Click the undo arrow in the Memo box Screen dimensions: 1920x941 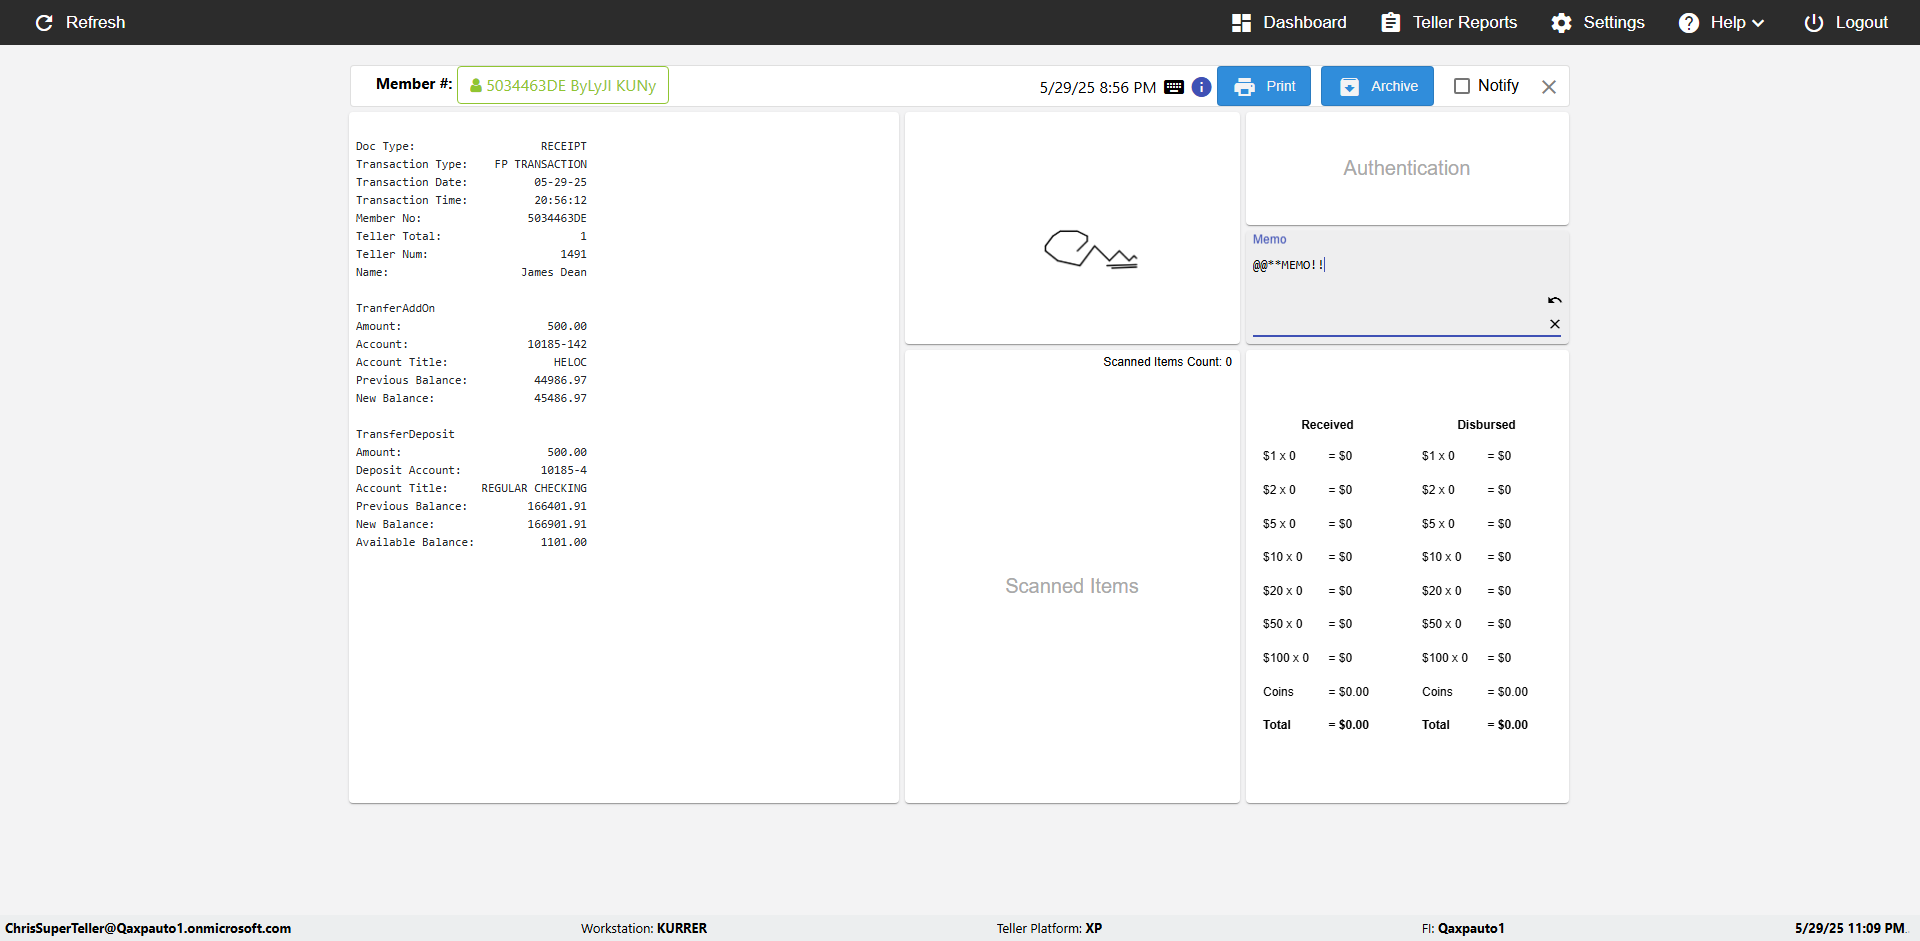[1554, 300]
